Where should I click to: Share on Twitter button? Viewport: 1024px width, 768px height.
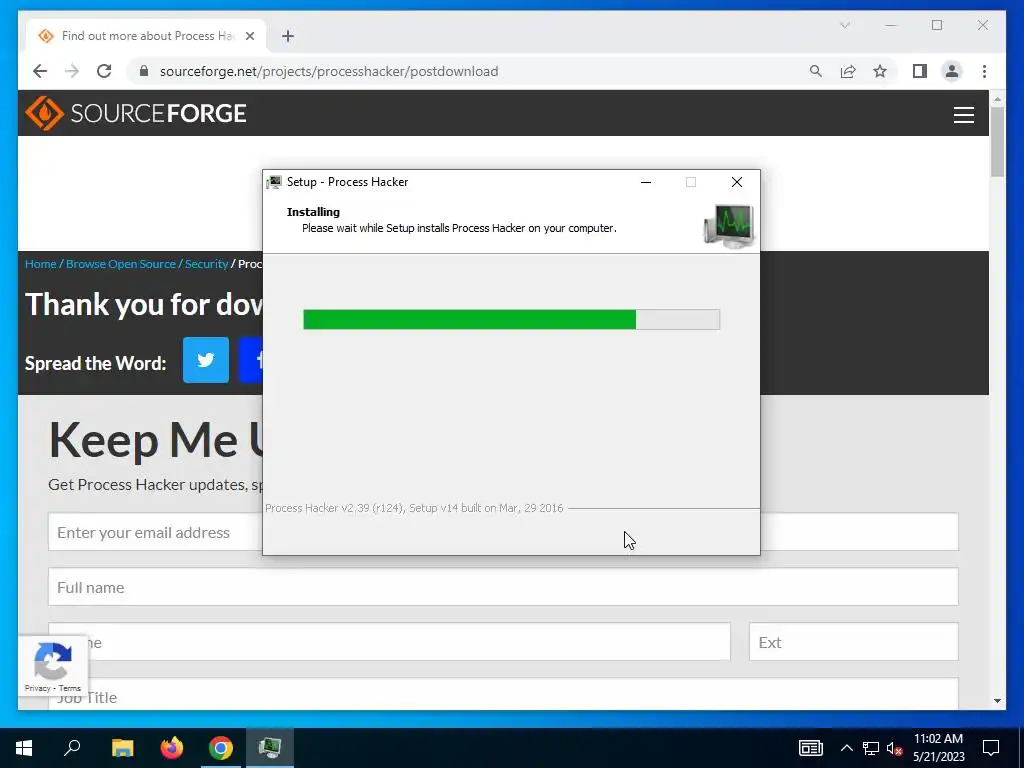click(206, 360)
